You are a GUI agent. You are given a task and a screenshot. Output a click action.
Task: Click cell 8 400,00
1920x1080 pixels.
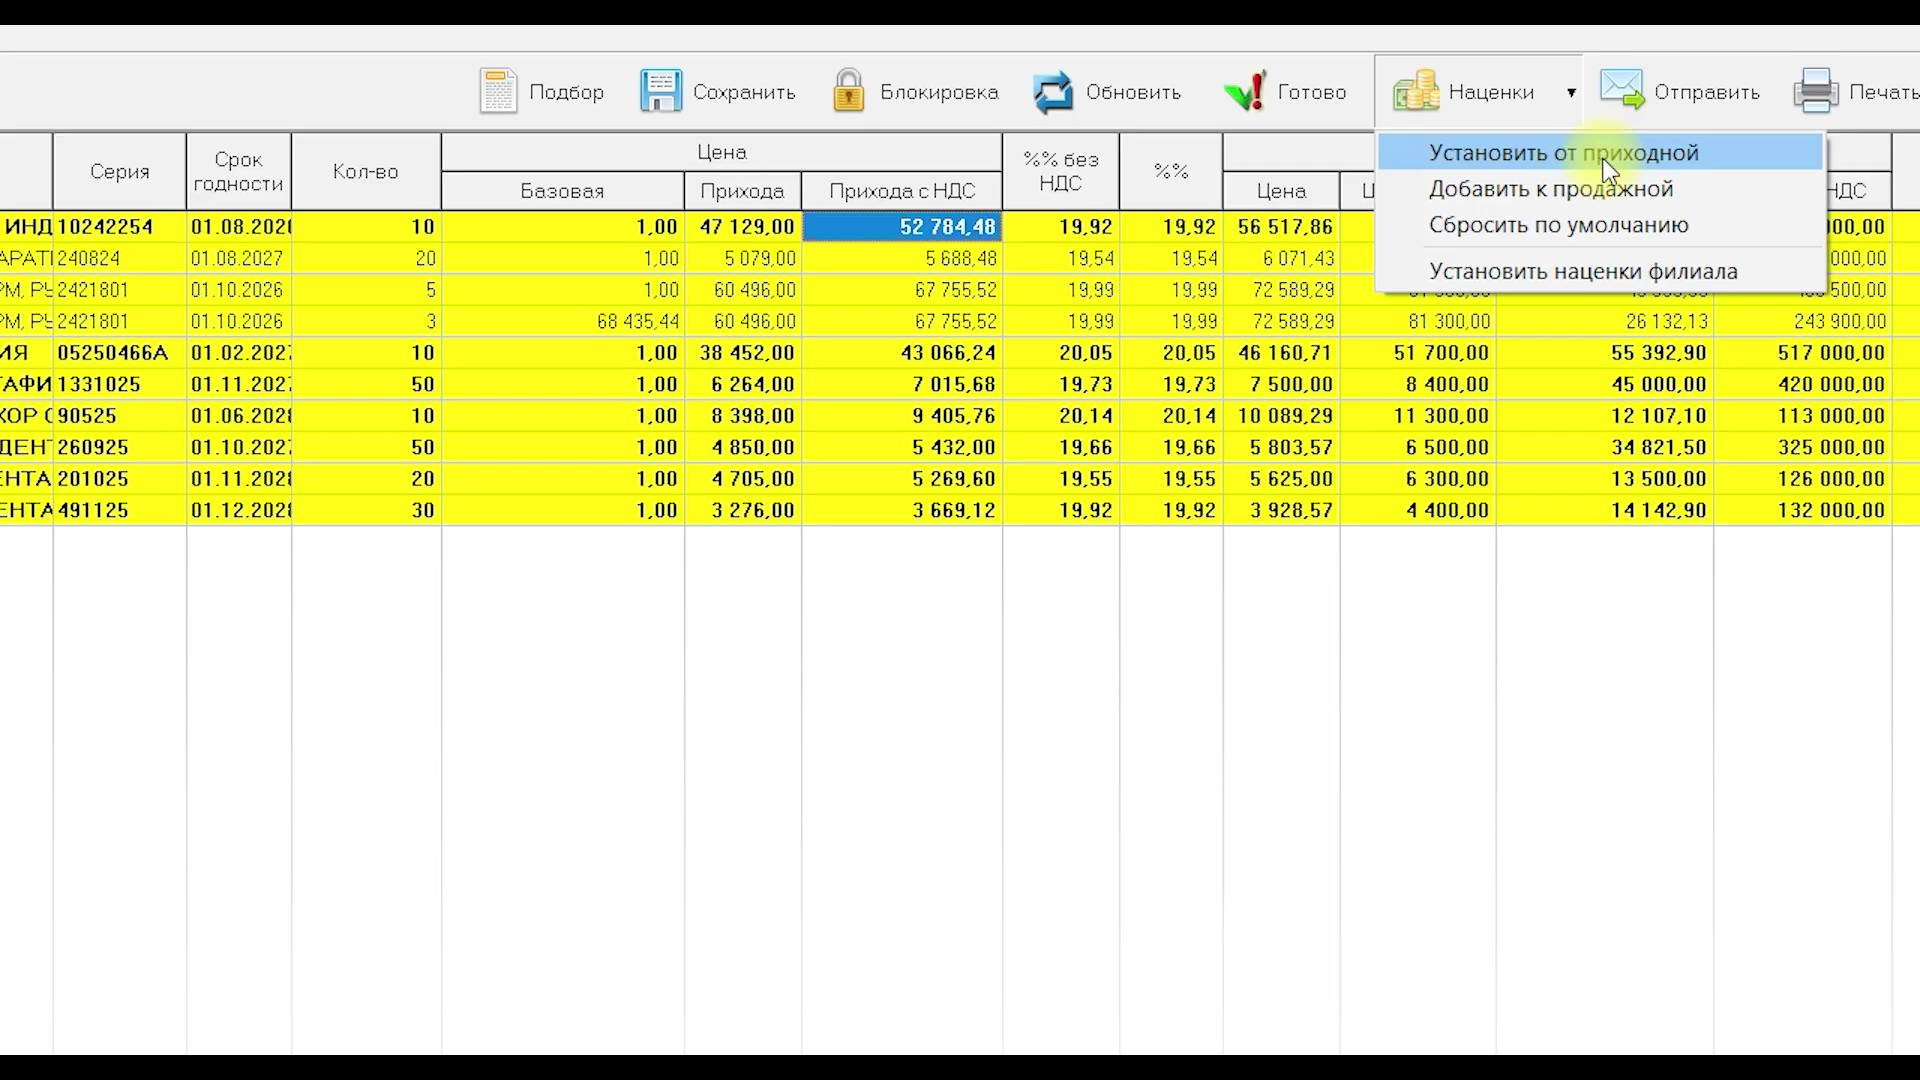coord(1418,384)
